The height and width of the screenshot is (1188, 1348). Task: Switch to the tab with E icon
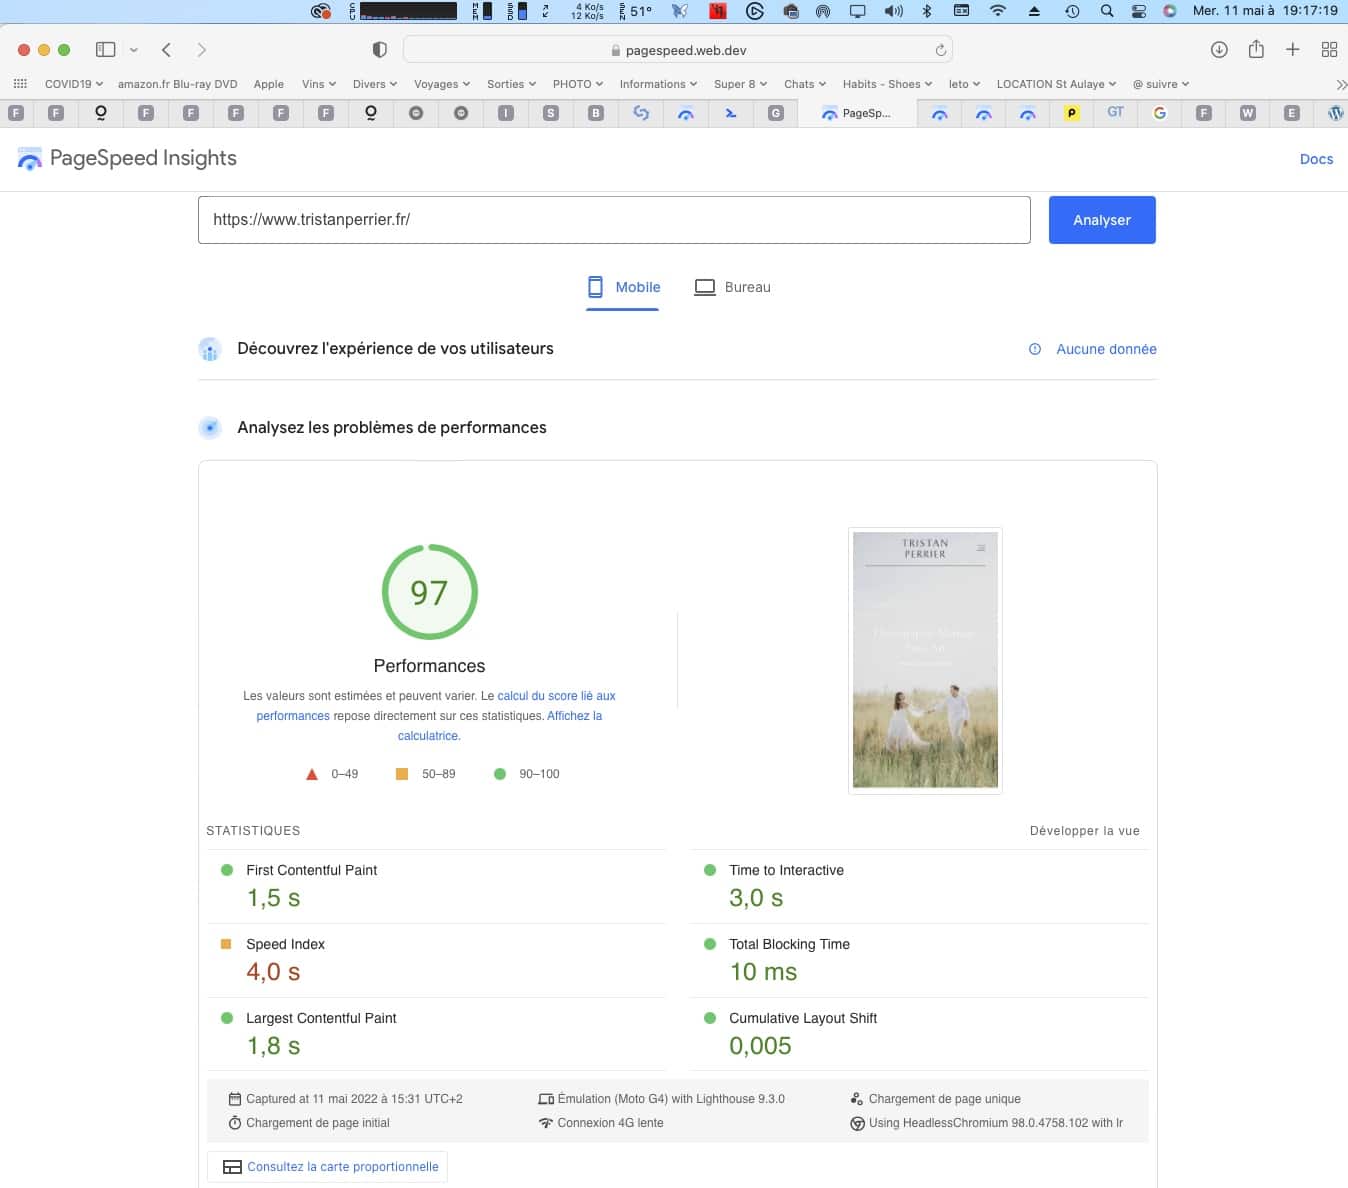click(x=1291, y=113)
